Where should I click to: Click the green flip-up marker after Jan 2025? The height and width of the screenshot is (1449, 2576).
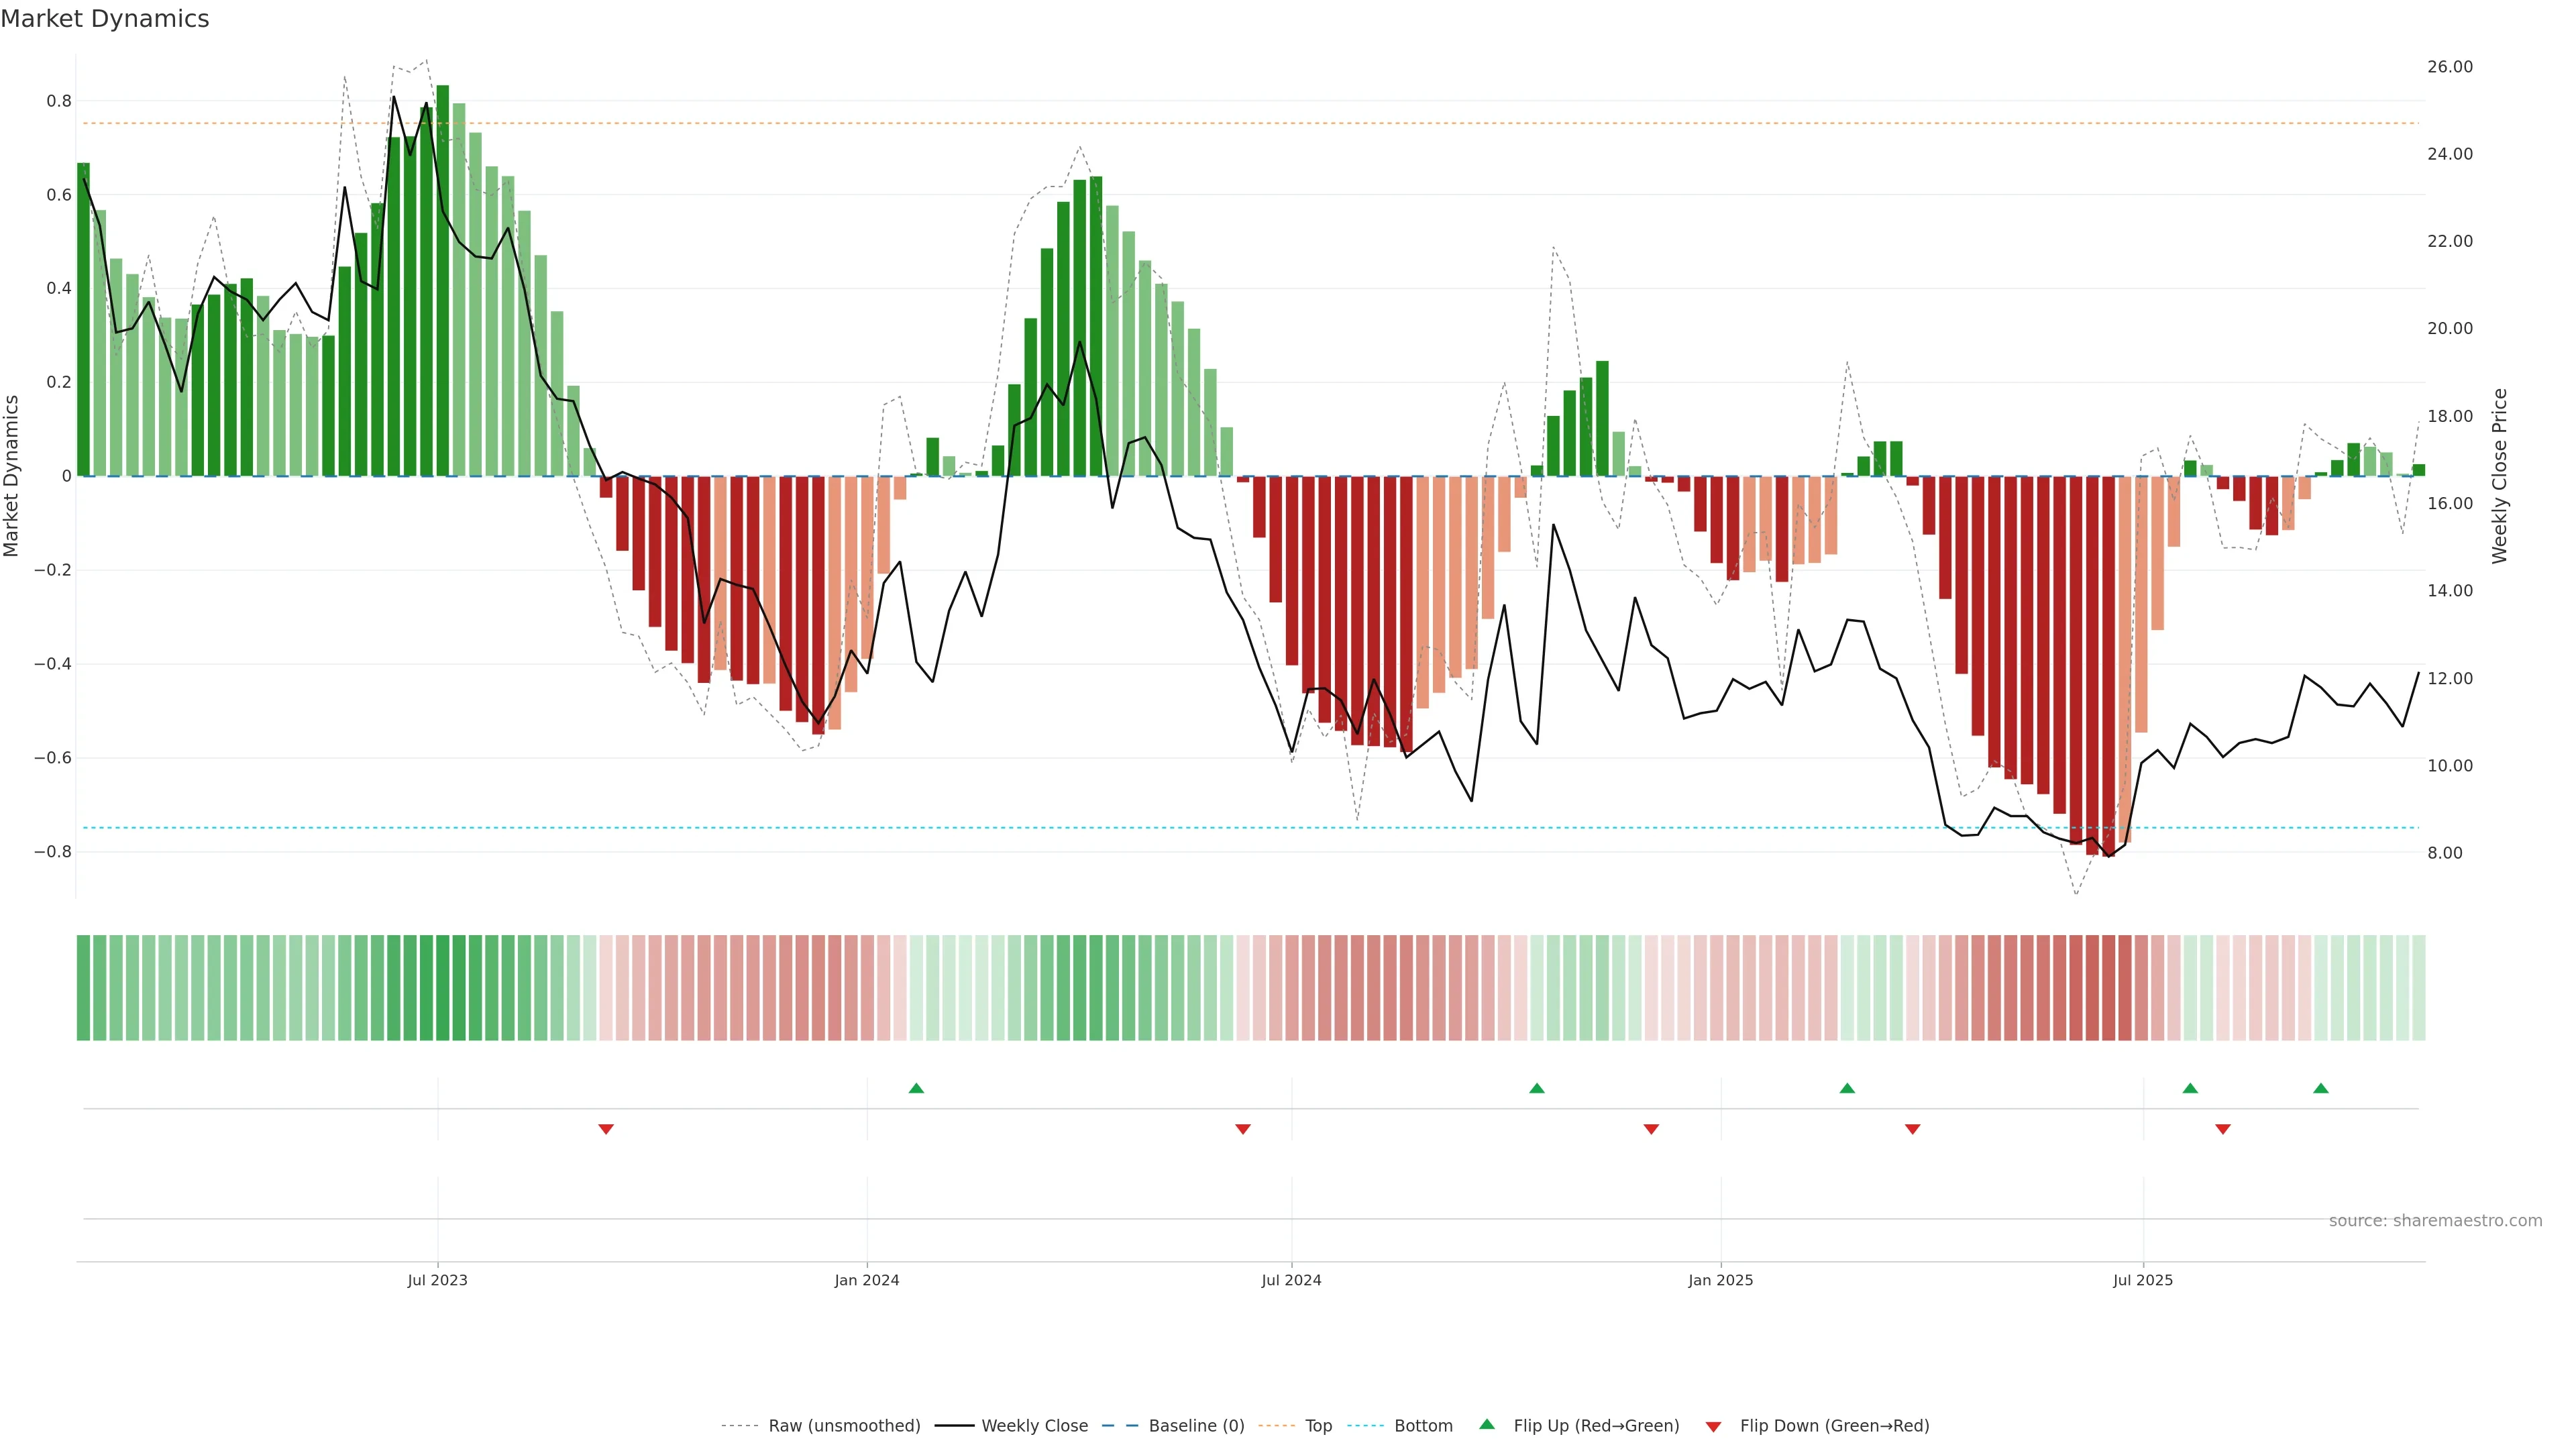1847,1088
